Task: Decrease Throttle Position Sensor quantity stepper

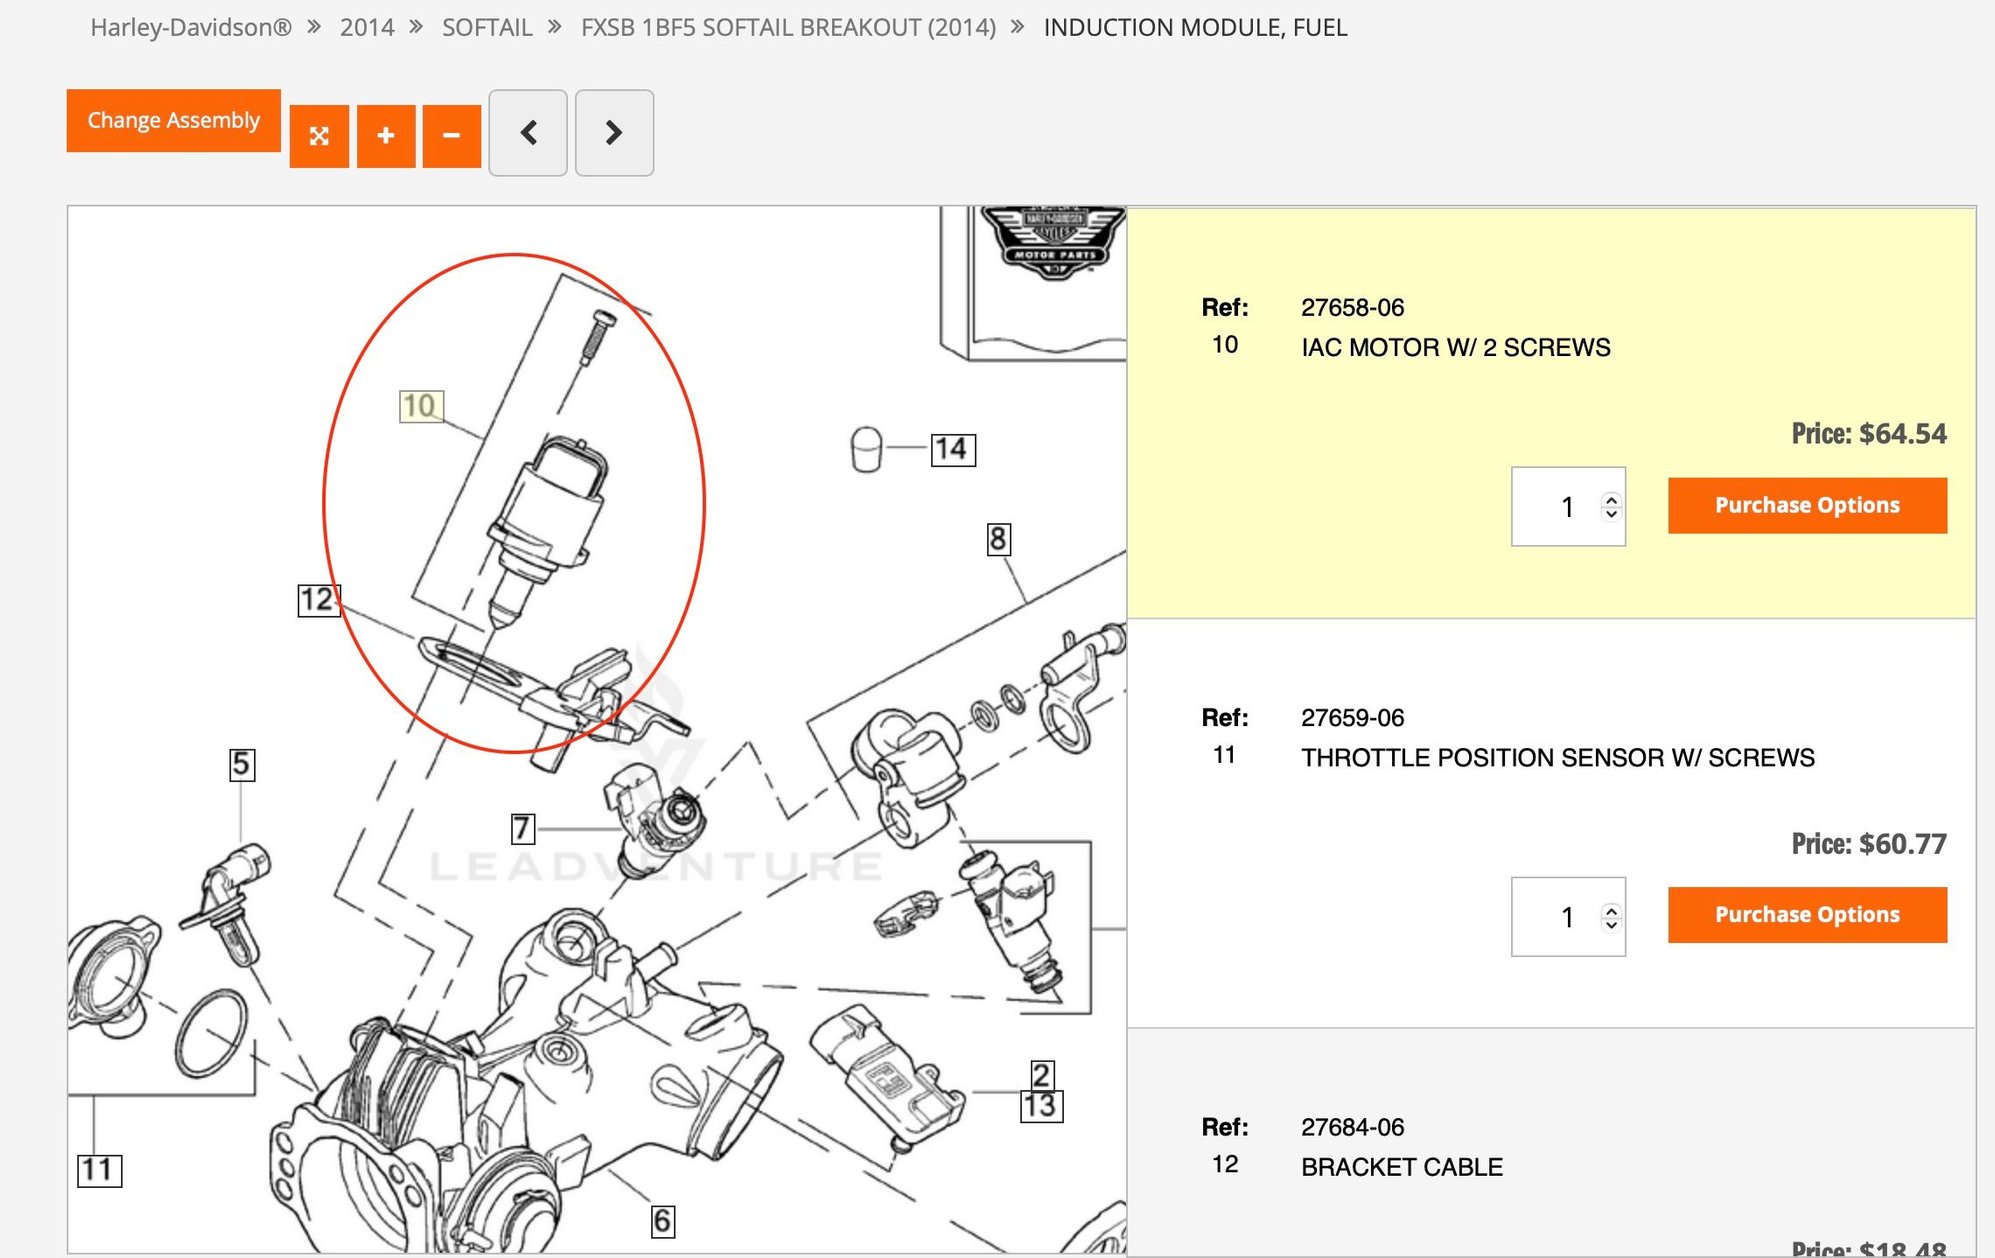Action: [1611, 924]
